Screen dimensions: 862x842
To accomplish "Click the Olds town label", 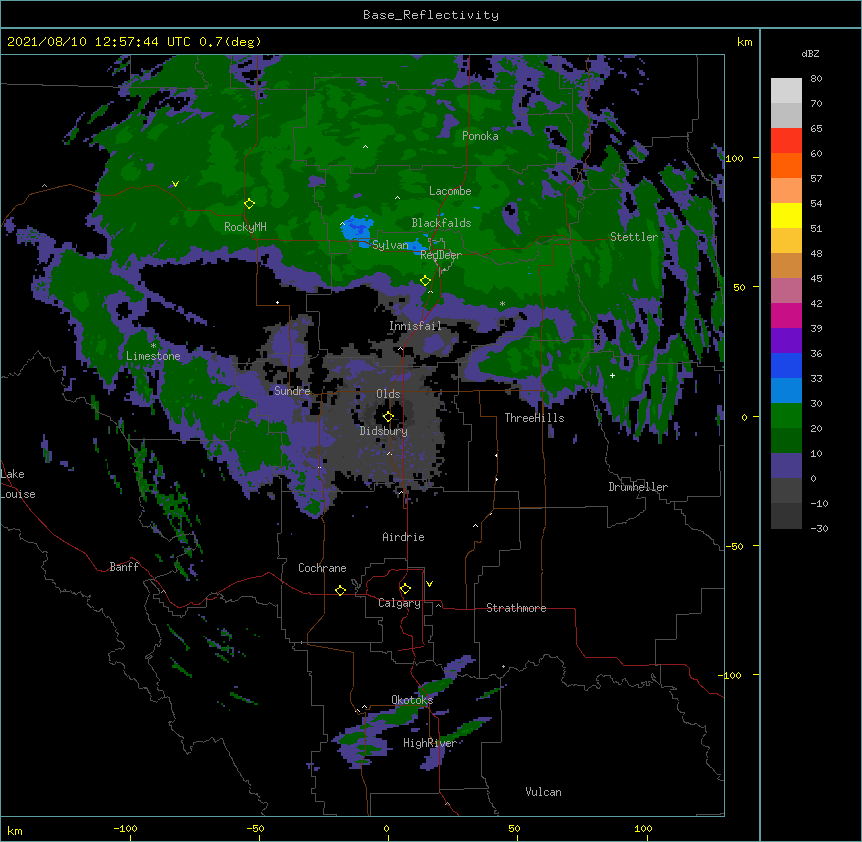I will click(388, 394).
